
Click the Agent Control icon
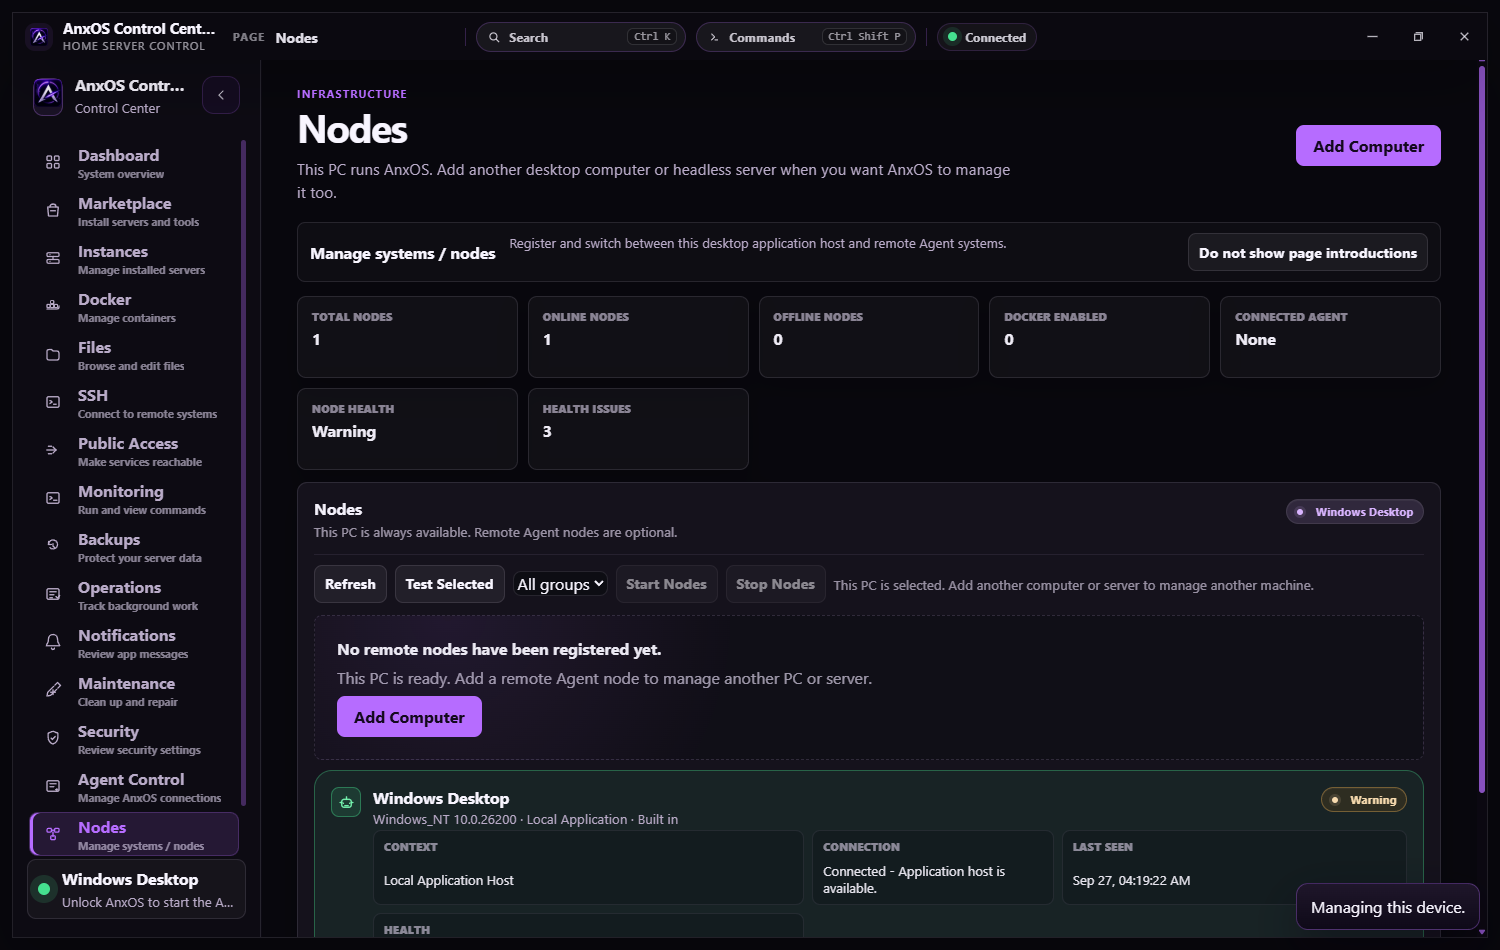point(53,786)
